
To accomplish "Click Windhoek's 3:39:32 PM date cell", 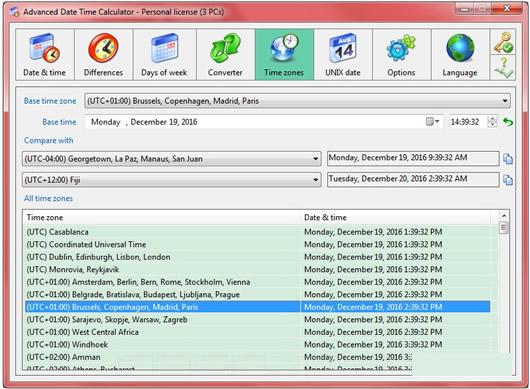I will (x=373, y=344).
